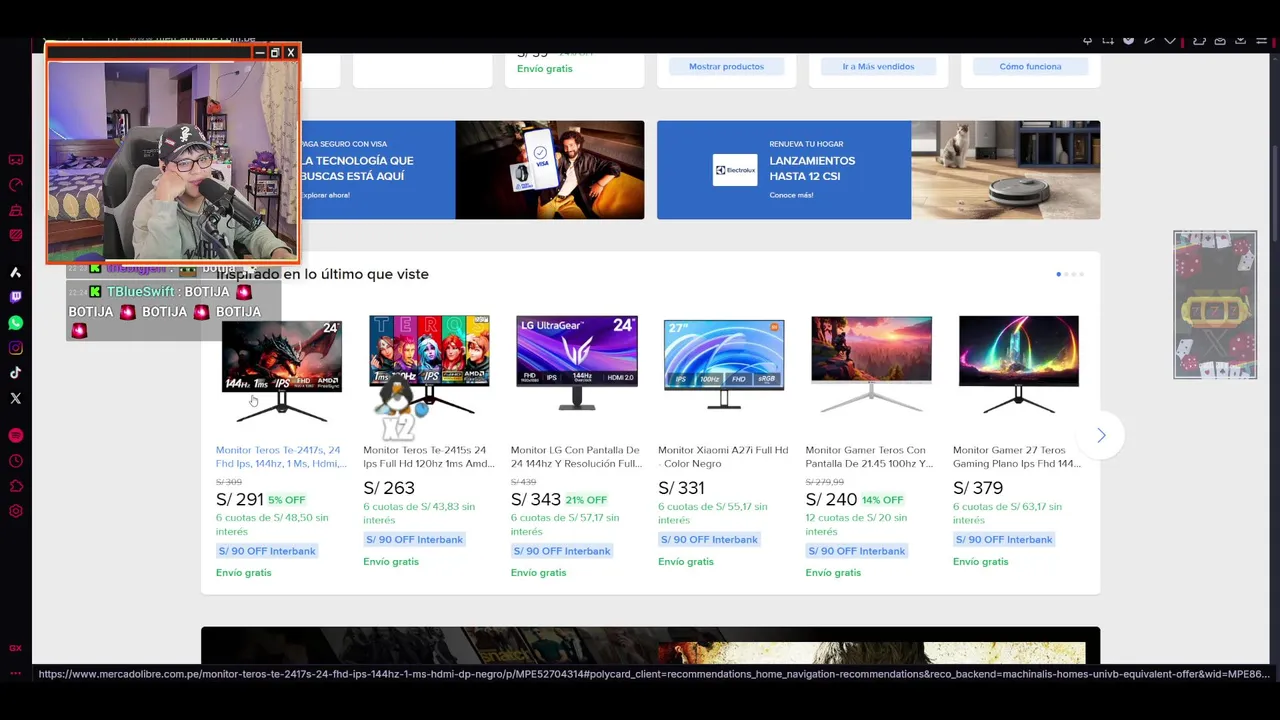
Task: Open browsing history clock icon
Action: pyautogui.click(x=15, y=461)
